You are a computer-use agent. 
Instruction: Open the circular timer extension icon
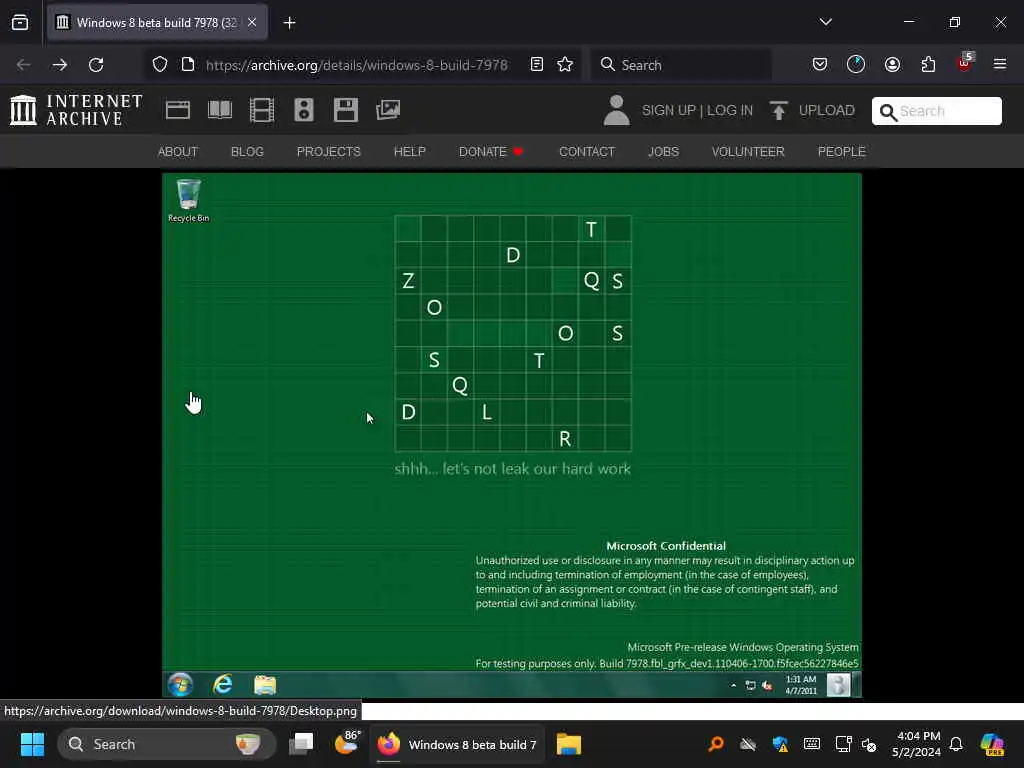pos(856,65)
